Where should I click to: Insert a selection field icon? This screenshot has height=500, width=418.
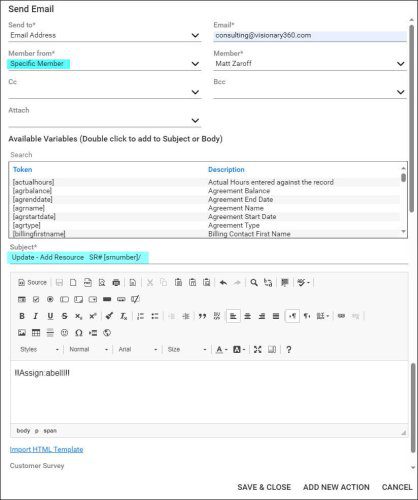click(93, 299)
